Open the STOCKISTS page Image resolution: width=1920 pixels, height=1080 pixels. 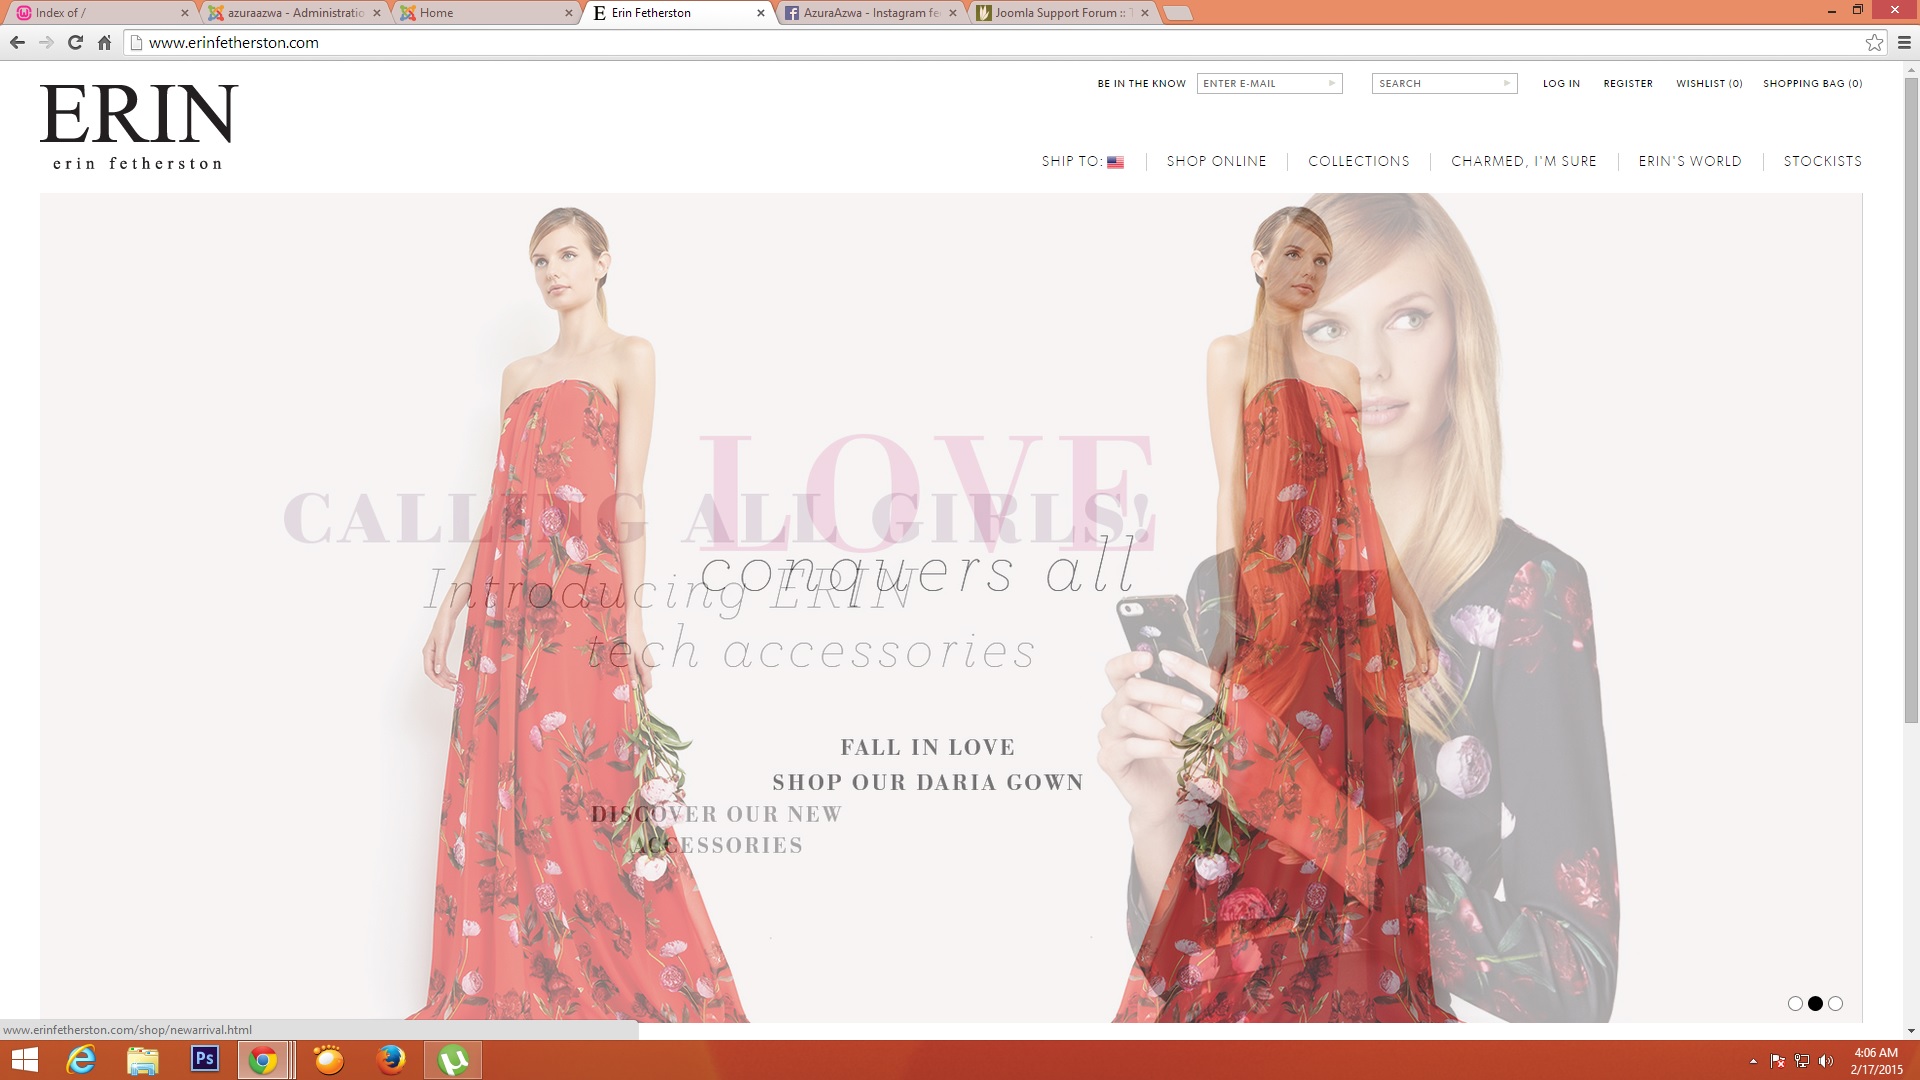[1822, 161]
